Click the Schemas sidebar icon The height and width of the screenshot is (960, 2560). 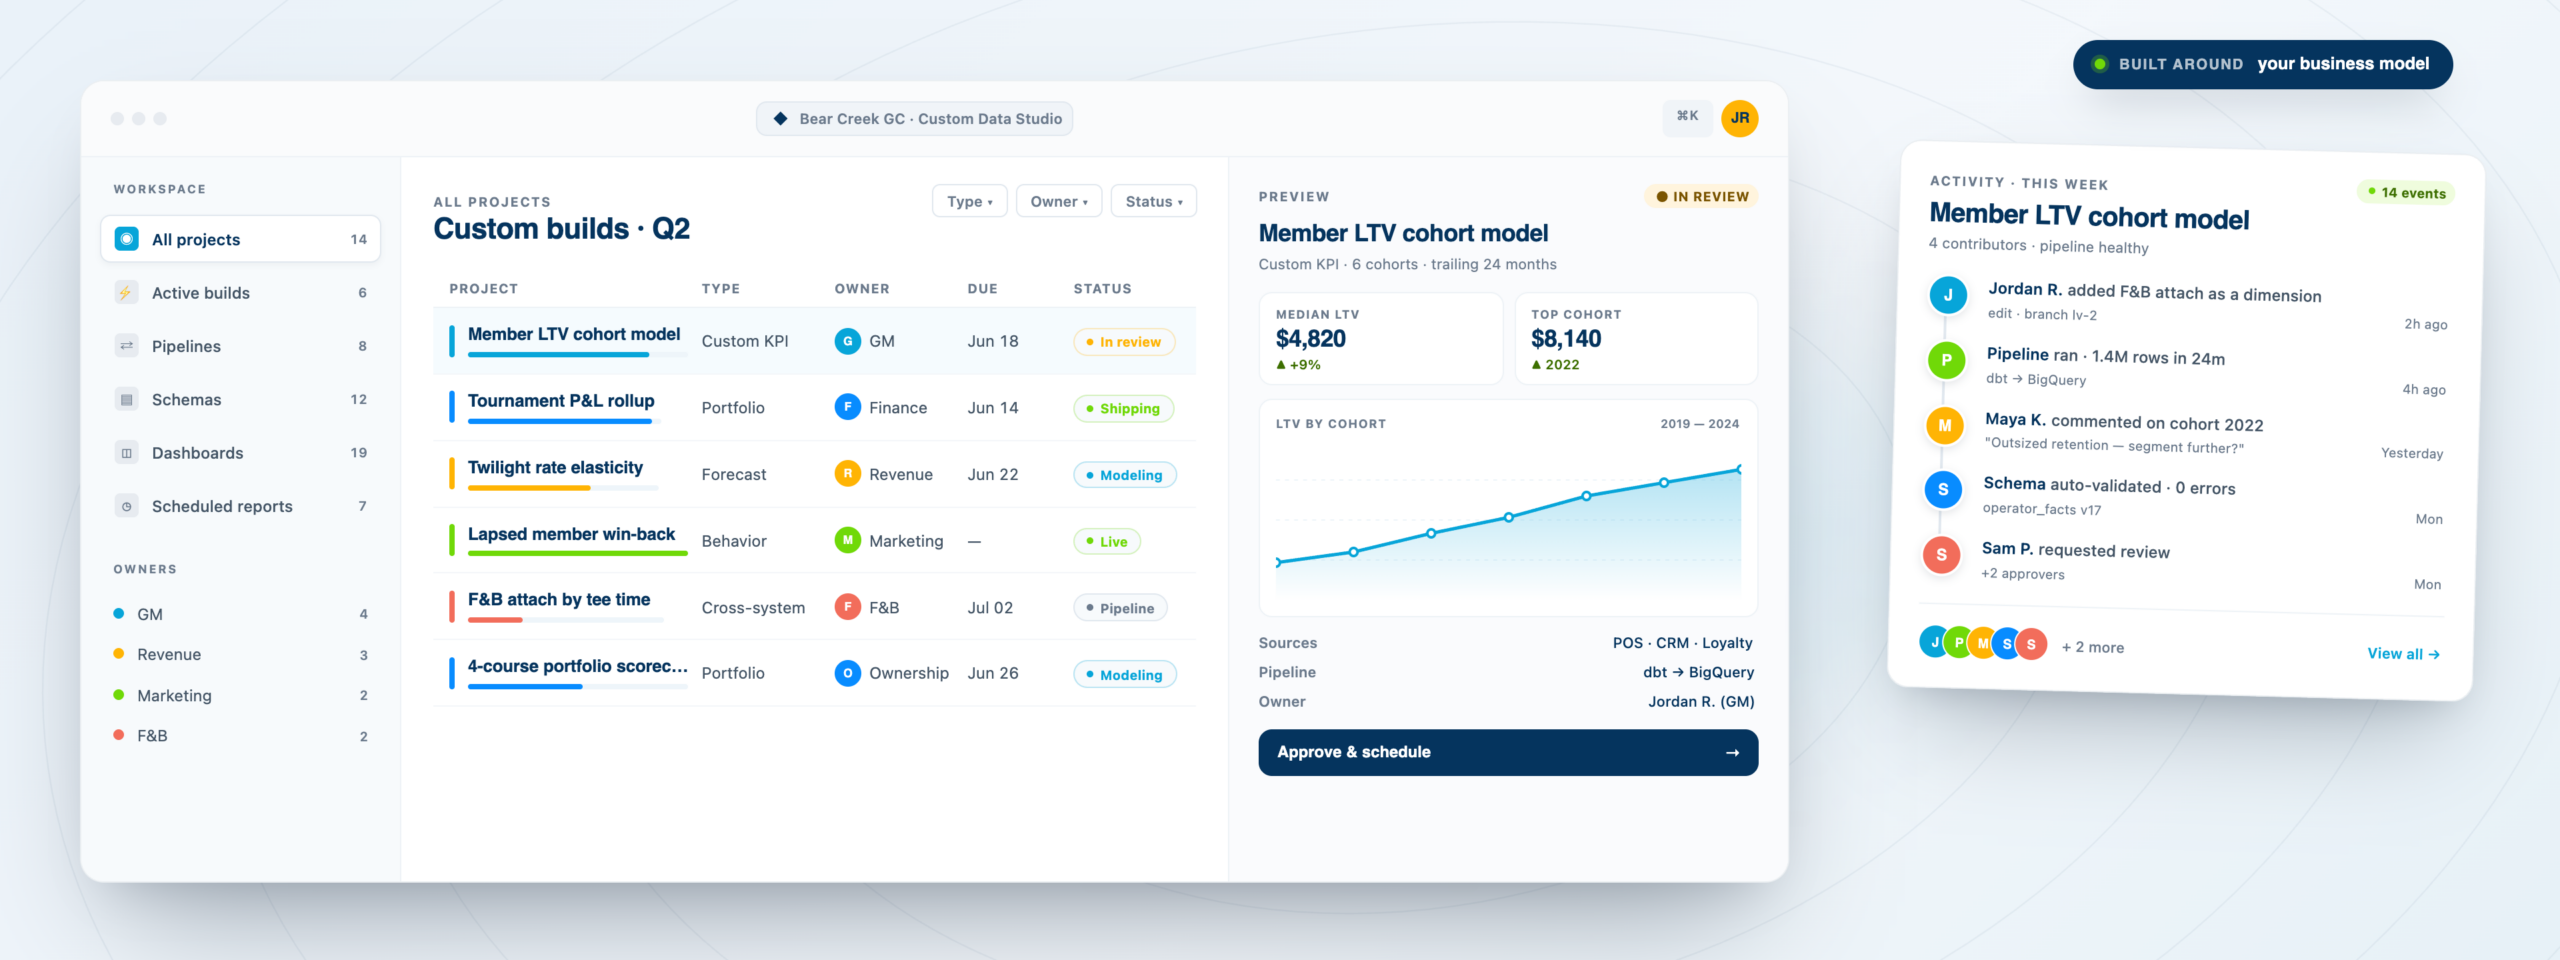click(x=127, y=399)
